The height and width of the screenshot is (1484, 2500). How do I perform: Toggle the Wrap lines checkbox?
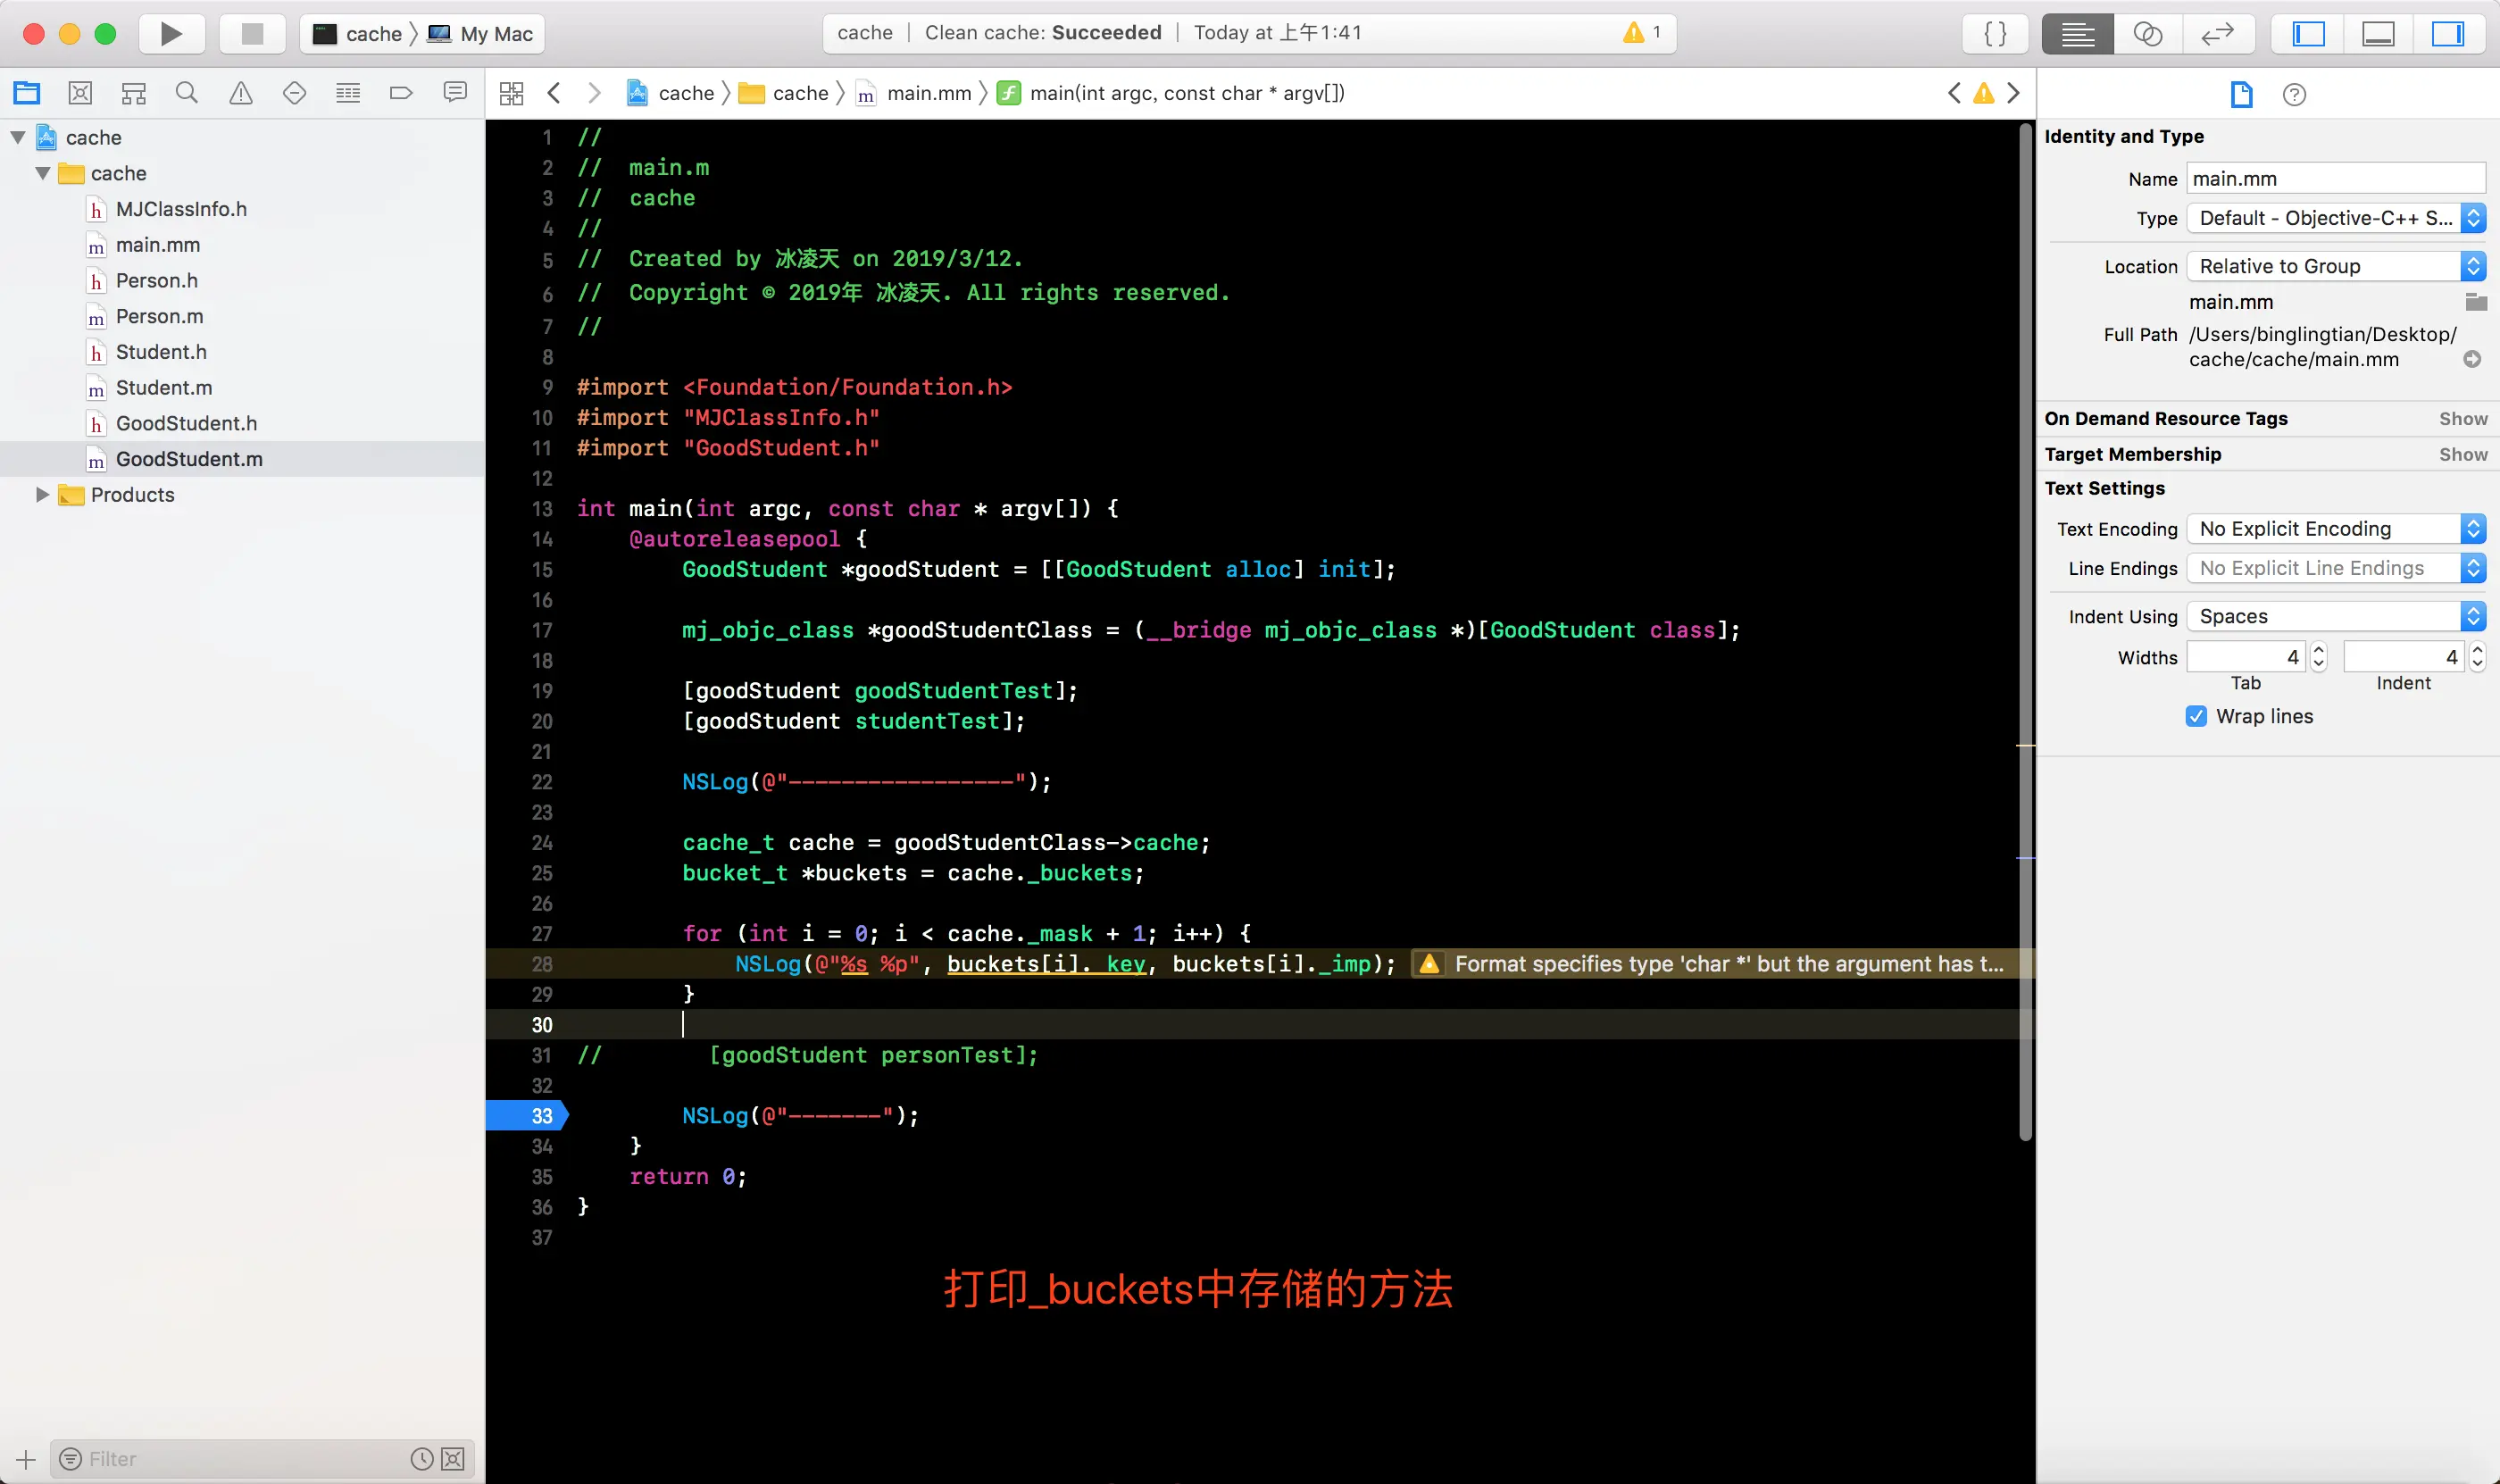2196,716
